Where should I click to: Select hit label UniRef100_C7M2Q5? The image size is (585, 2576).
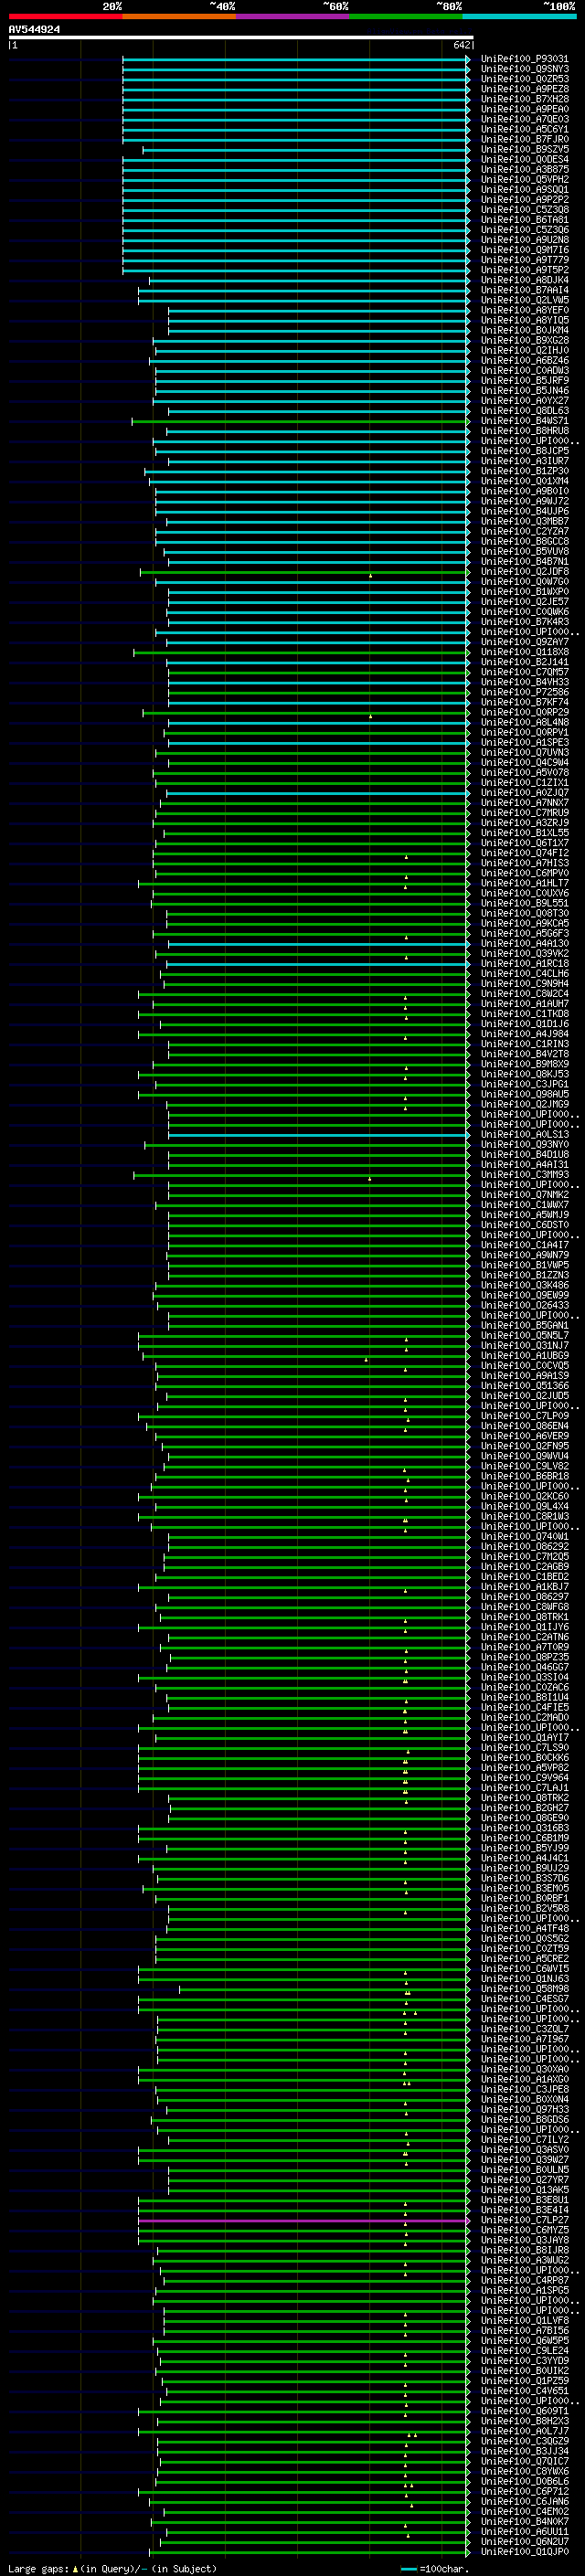tap(524, 1557)
